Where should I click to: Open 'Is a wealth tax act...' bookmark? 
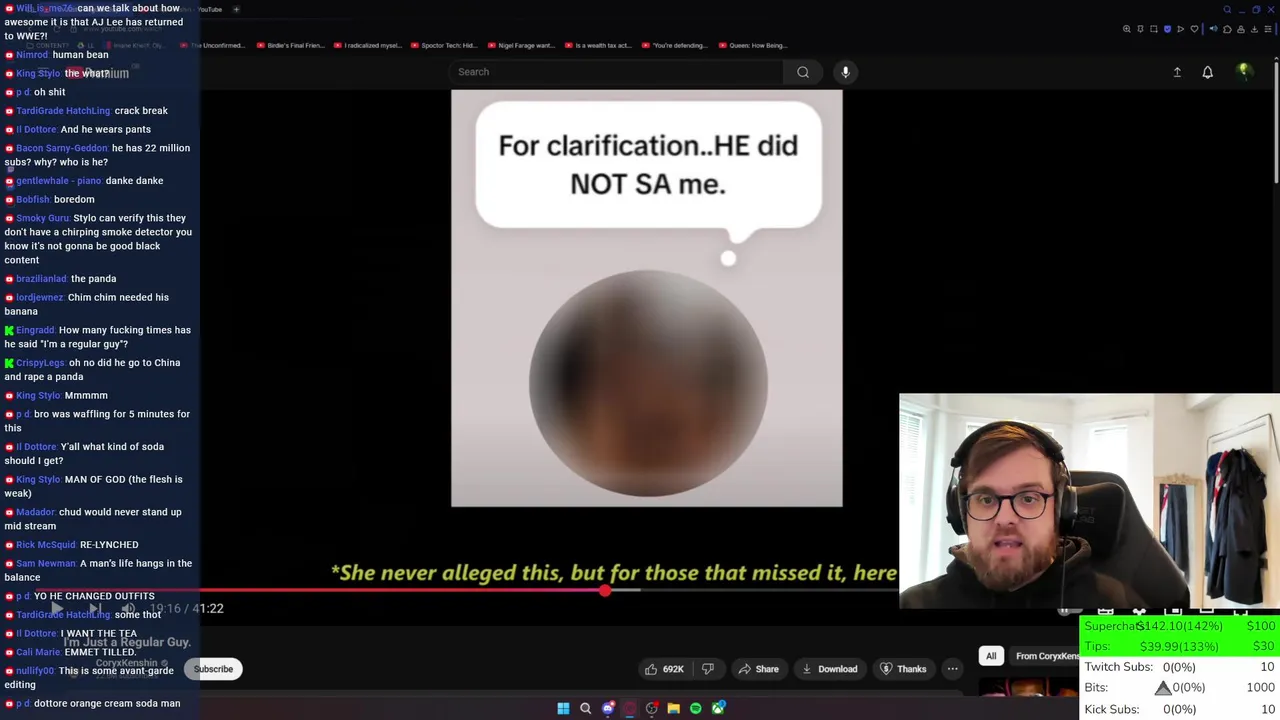pos(598,45)
